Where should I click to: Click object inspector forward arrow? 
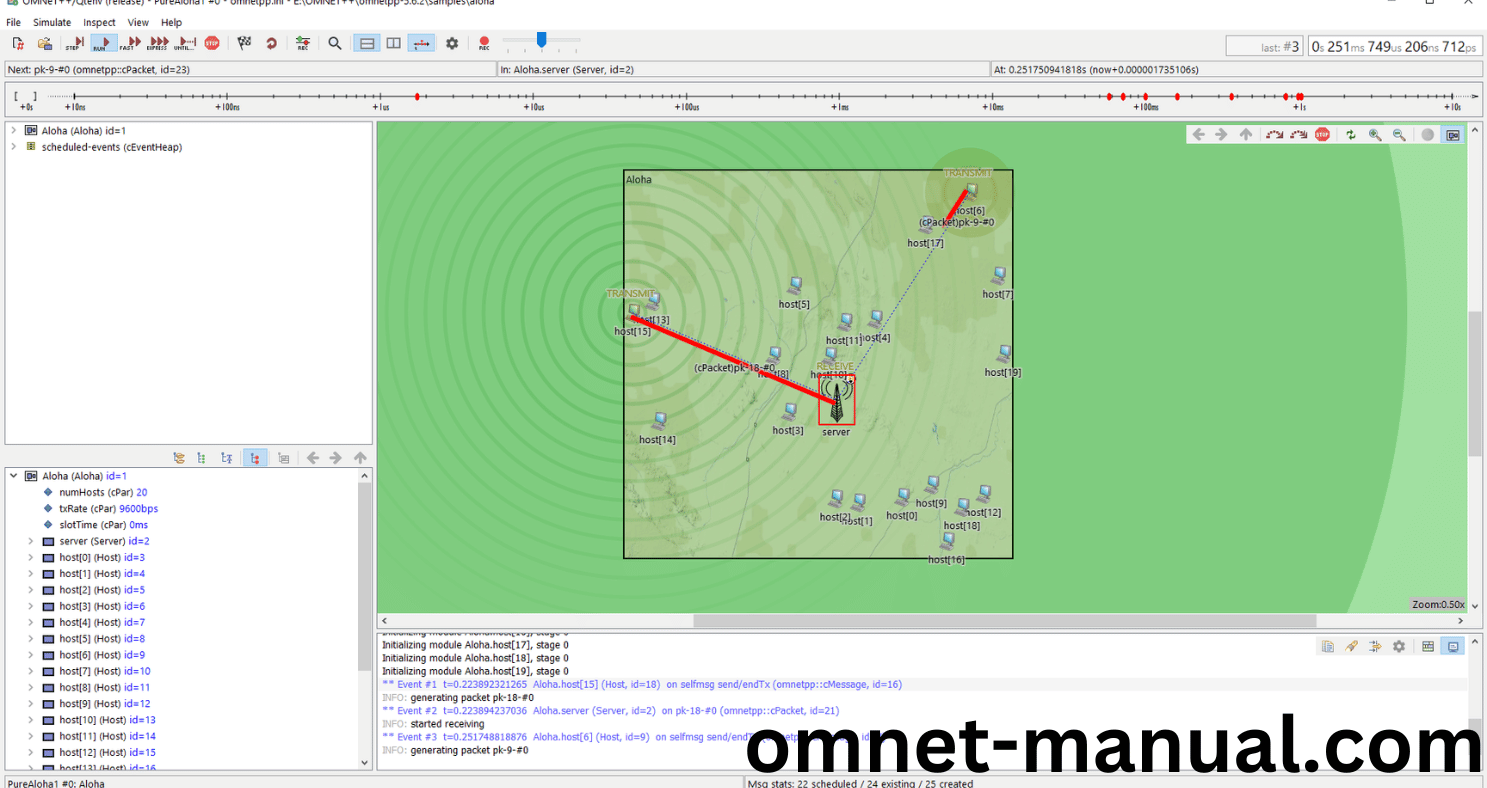(x=336, y=458)
